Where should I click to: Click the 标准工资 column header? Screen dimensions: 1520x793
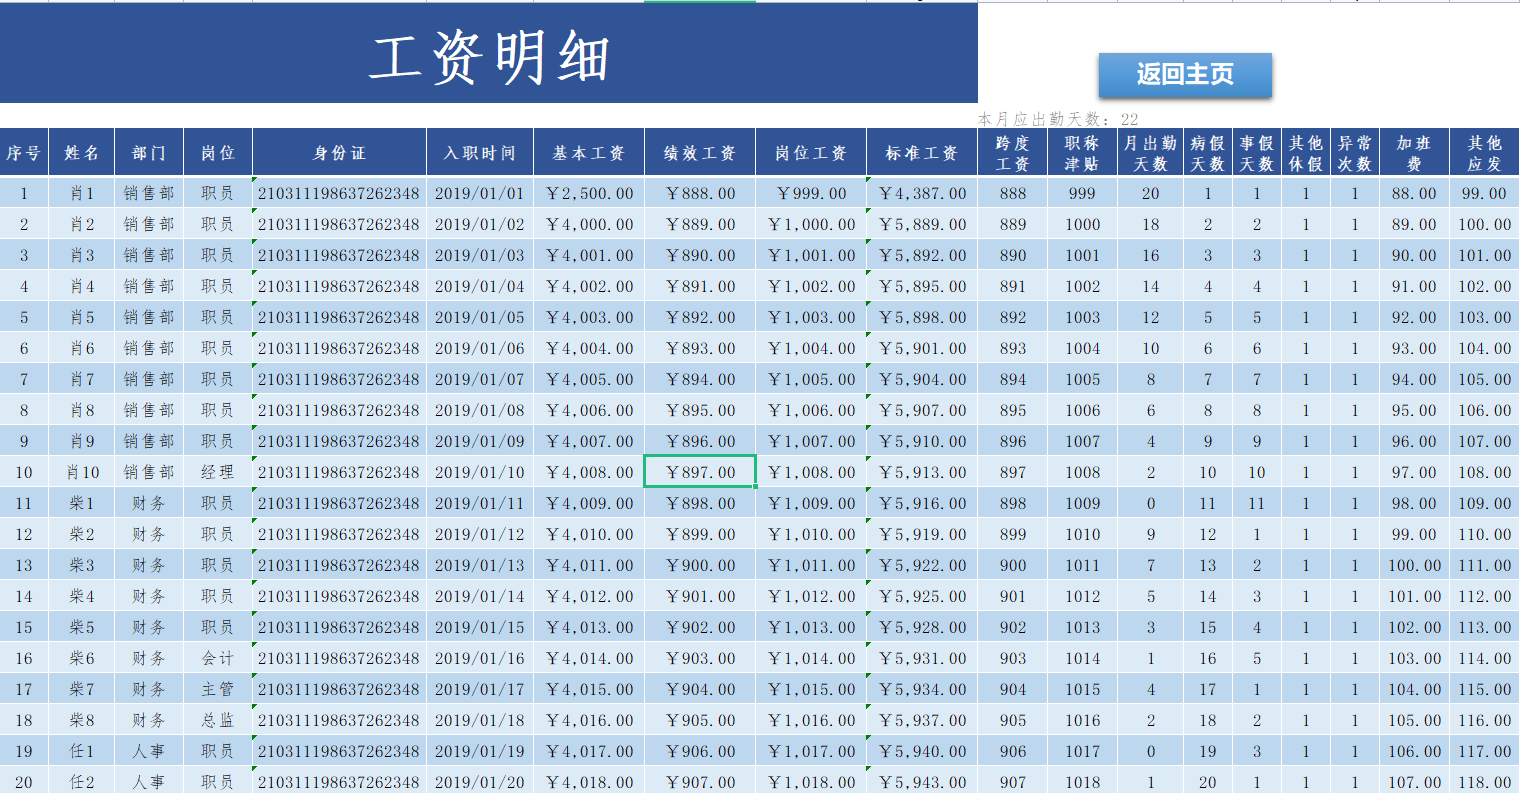click(x=921, y=150)
